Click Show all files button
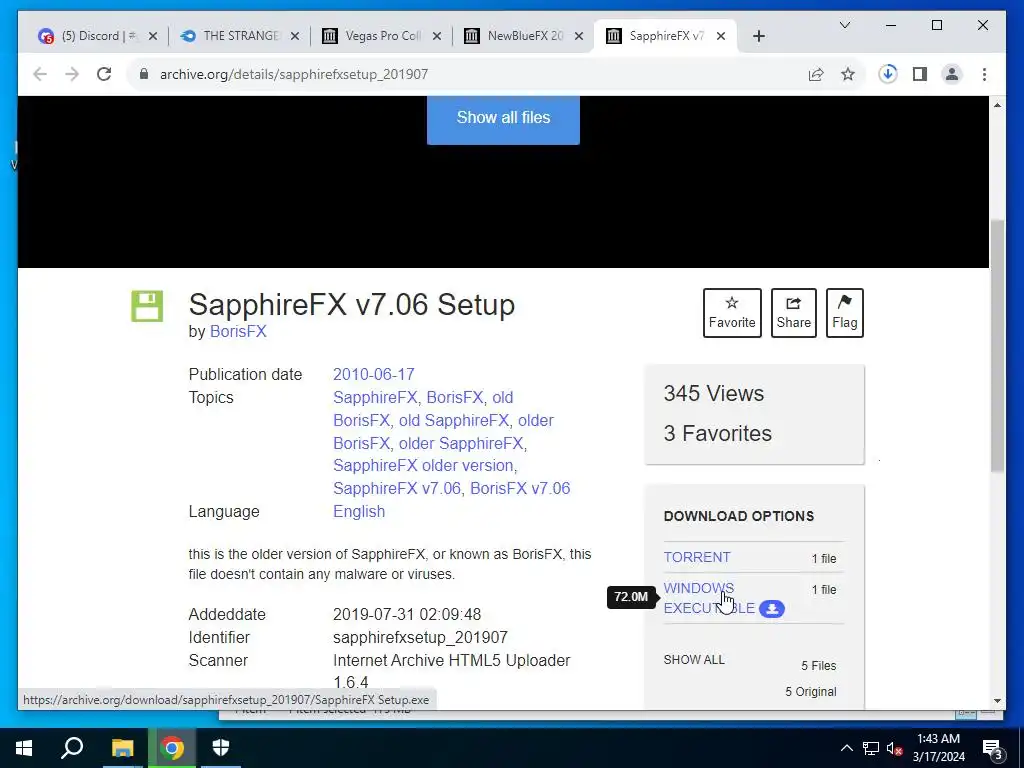 [x=503, y=118]
